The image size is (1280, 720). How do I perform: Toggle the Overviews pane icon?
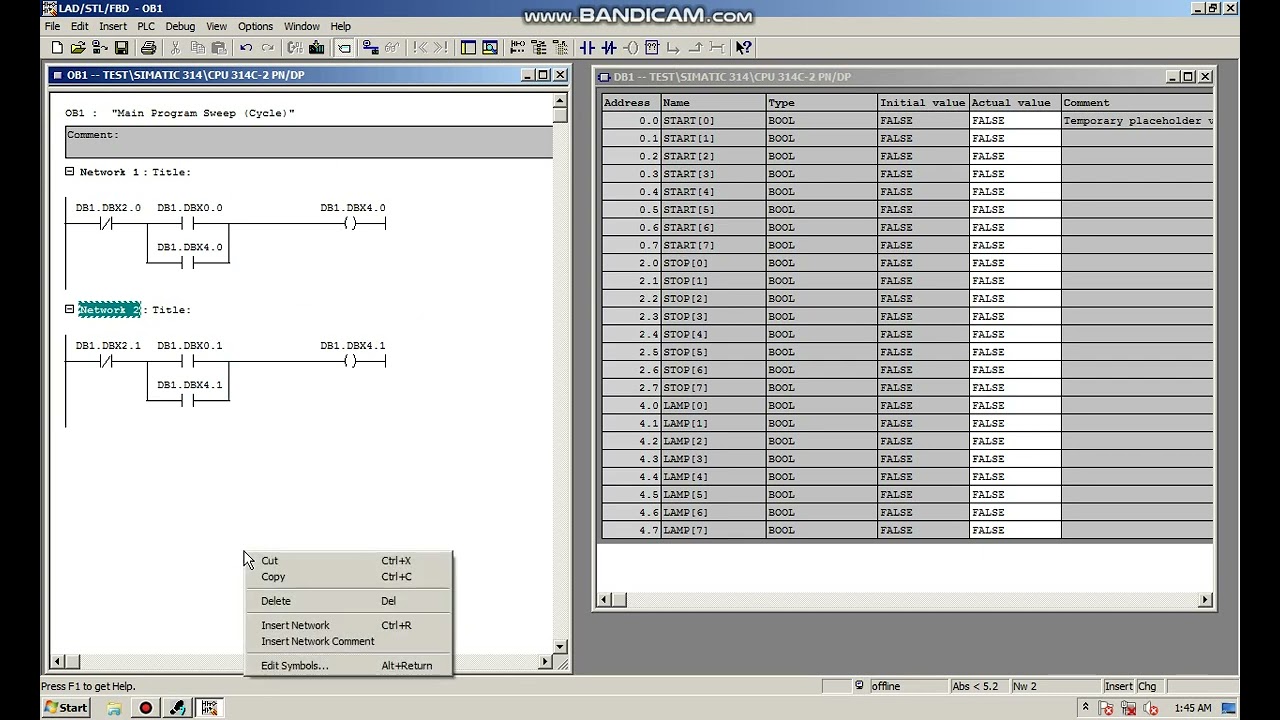click(468, 48)
